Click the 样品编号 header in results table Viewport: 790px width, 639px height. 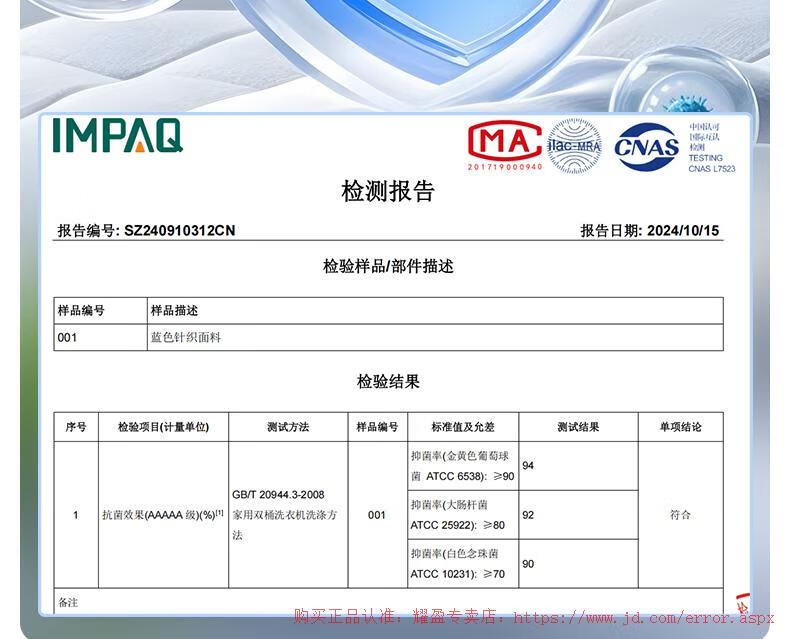(x=377, y=427)
